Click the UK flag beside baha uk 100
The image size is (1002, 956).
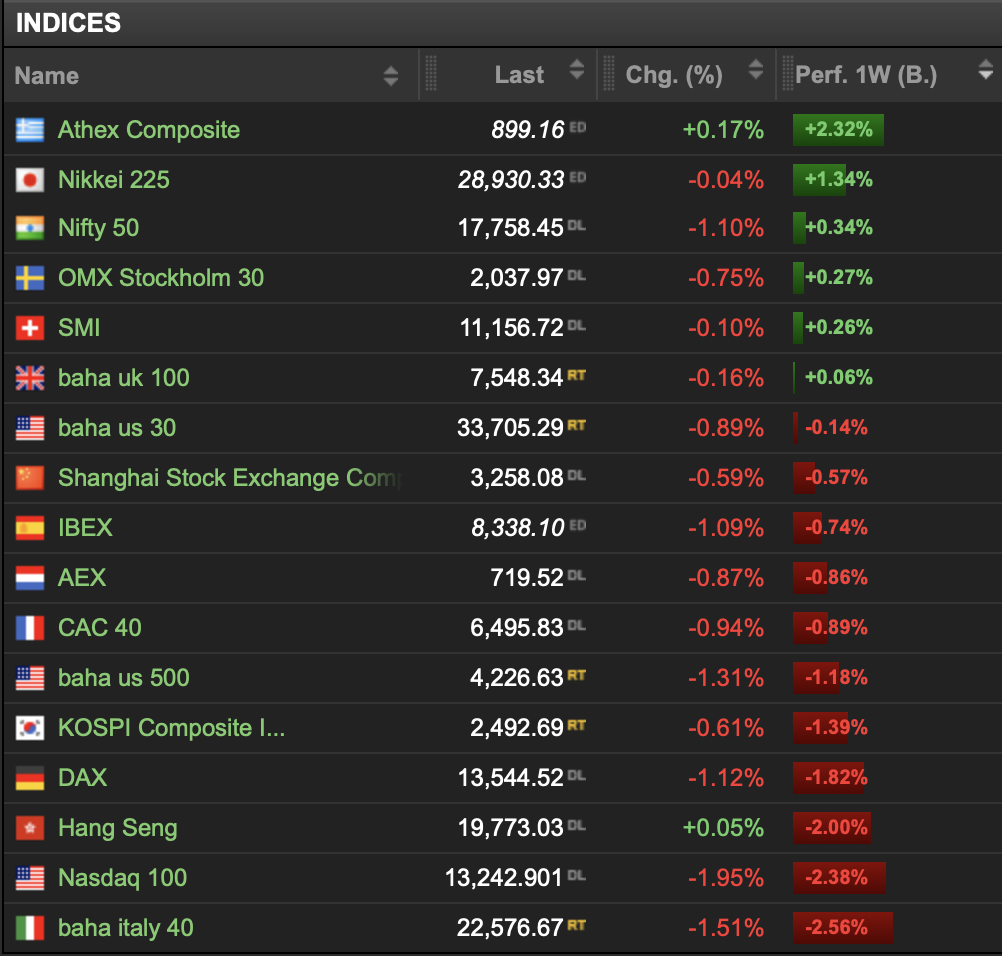click(x=30, y=378)
